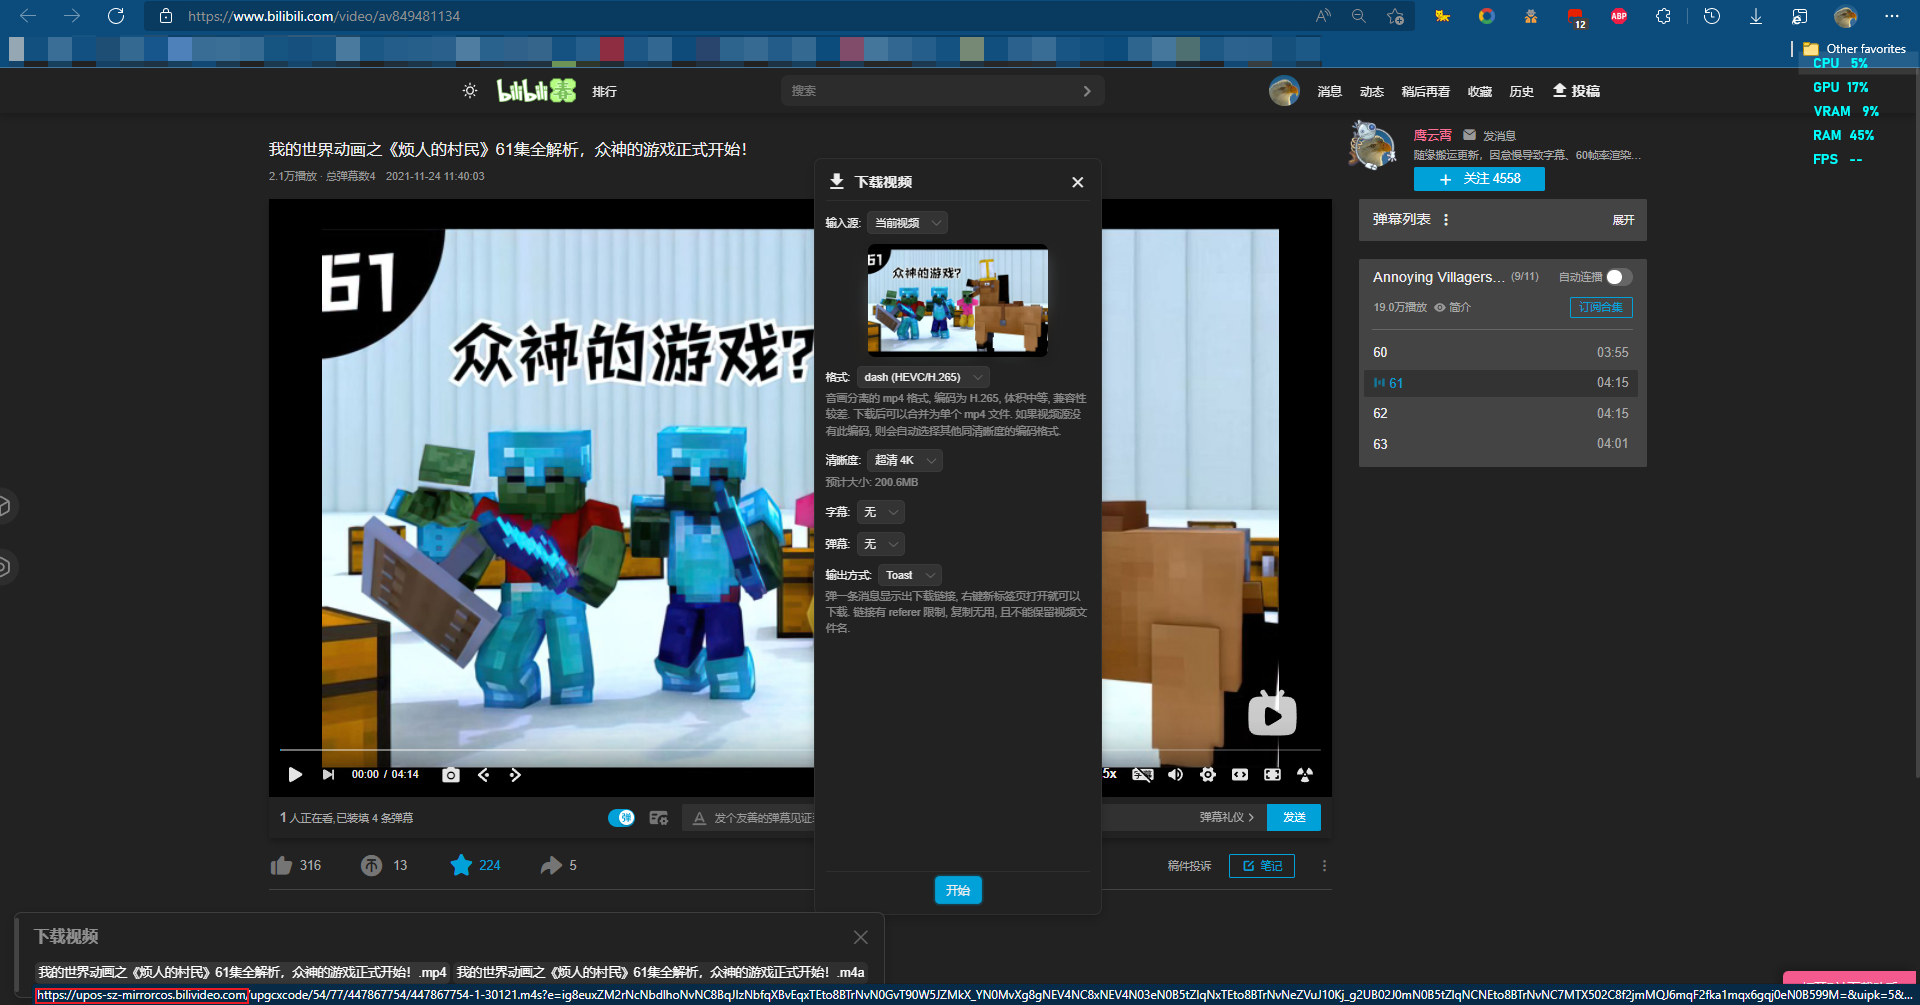Open the 格式 dash (HEVC/H.265) dropdown
This screenshot has width=1920, height=1005.
[x=923, y=377]
